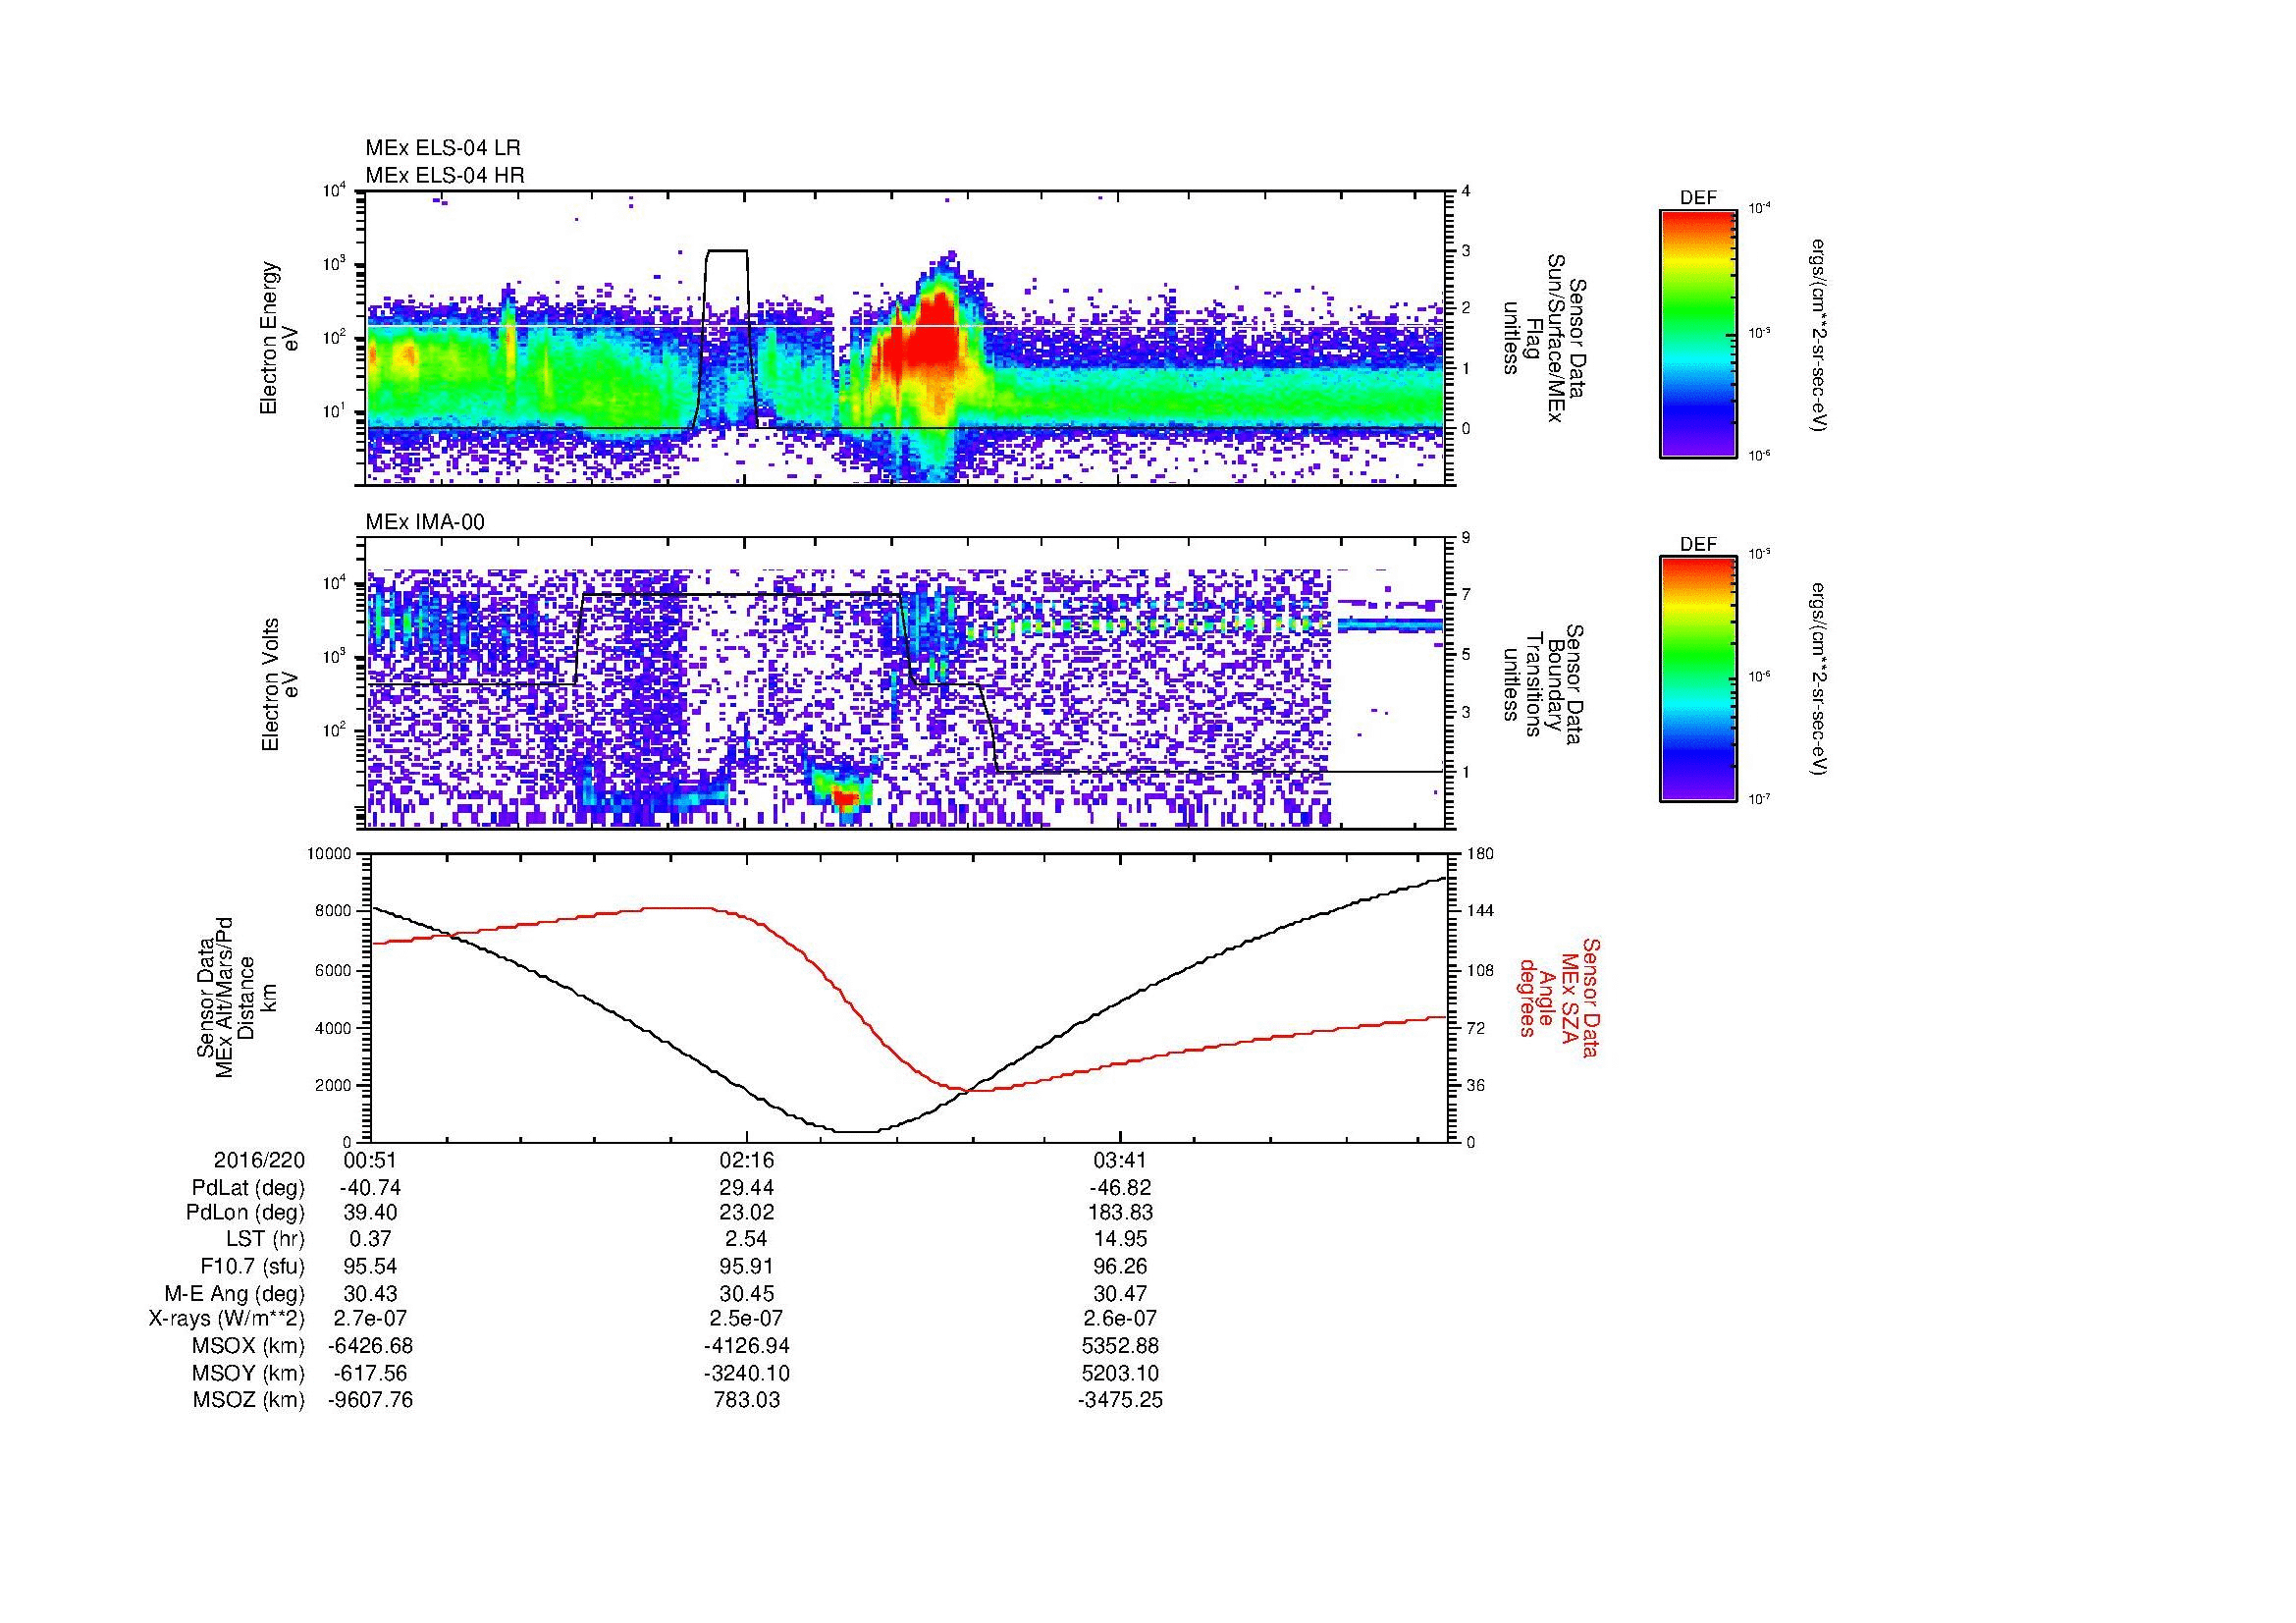Image resolution: width=2296 pixels, height=1623 pixels.
Task: Click the M-E Ang value '30.43'
Action: [371, 1294]
